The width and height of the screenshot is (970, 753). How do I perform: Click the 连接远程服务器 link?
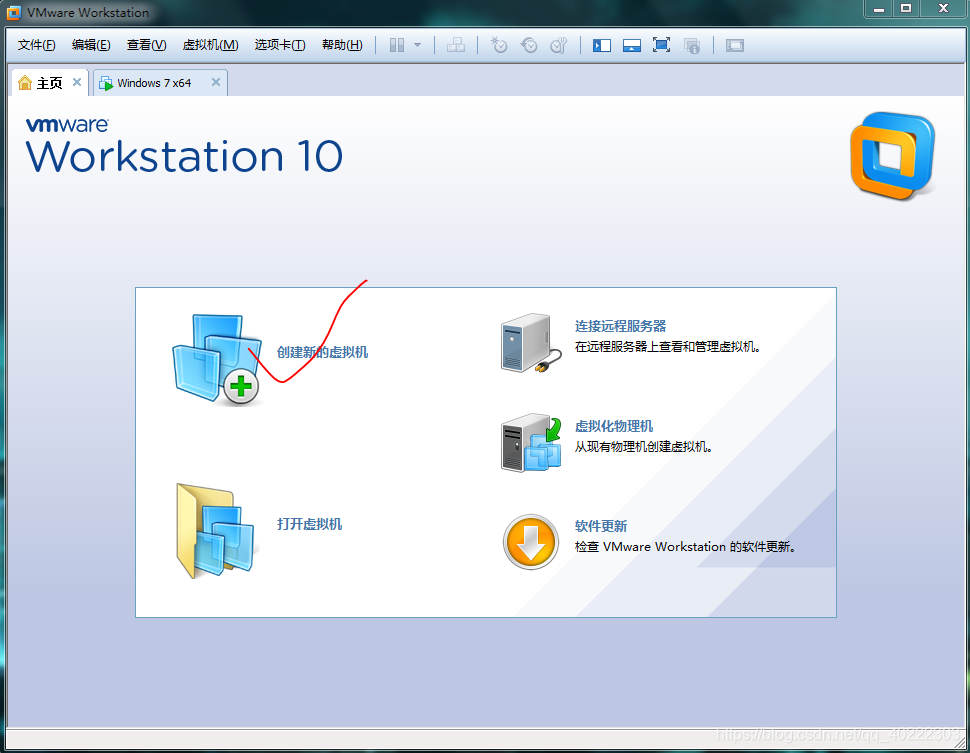click(620, 326)
